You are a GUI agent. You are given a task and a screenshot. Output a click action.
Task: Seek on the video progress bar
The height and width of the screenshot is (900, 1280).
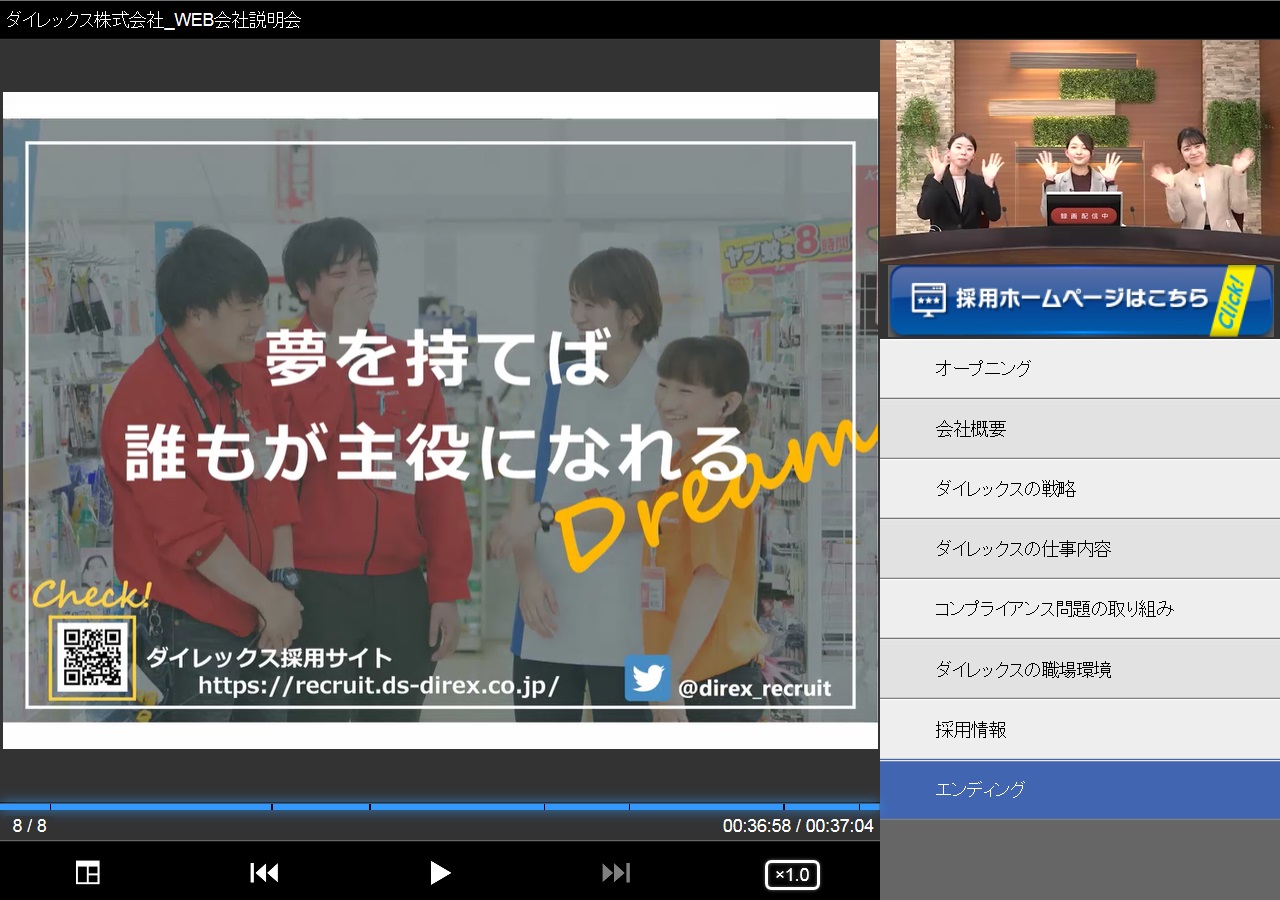[x=440, y=806]
